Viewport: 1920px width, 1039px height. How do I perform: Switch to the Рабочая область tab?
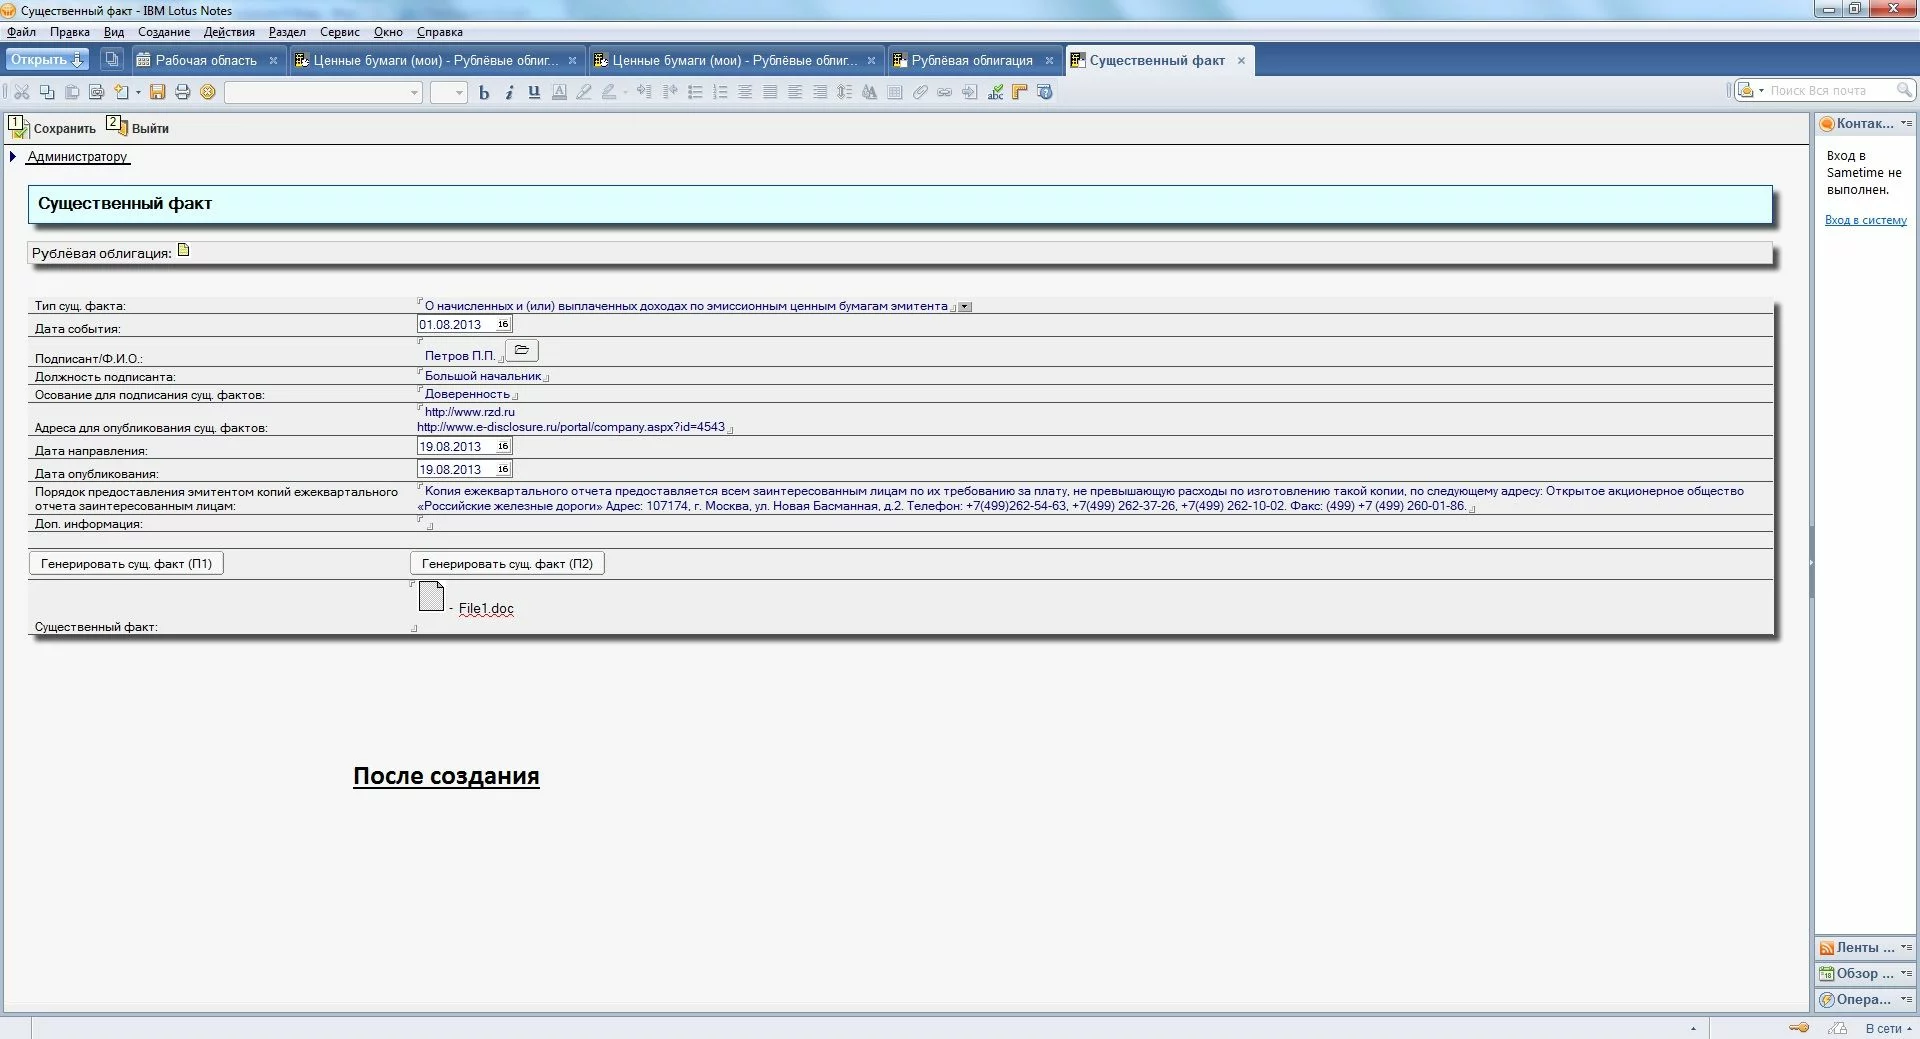[x=205, y=61]
